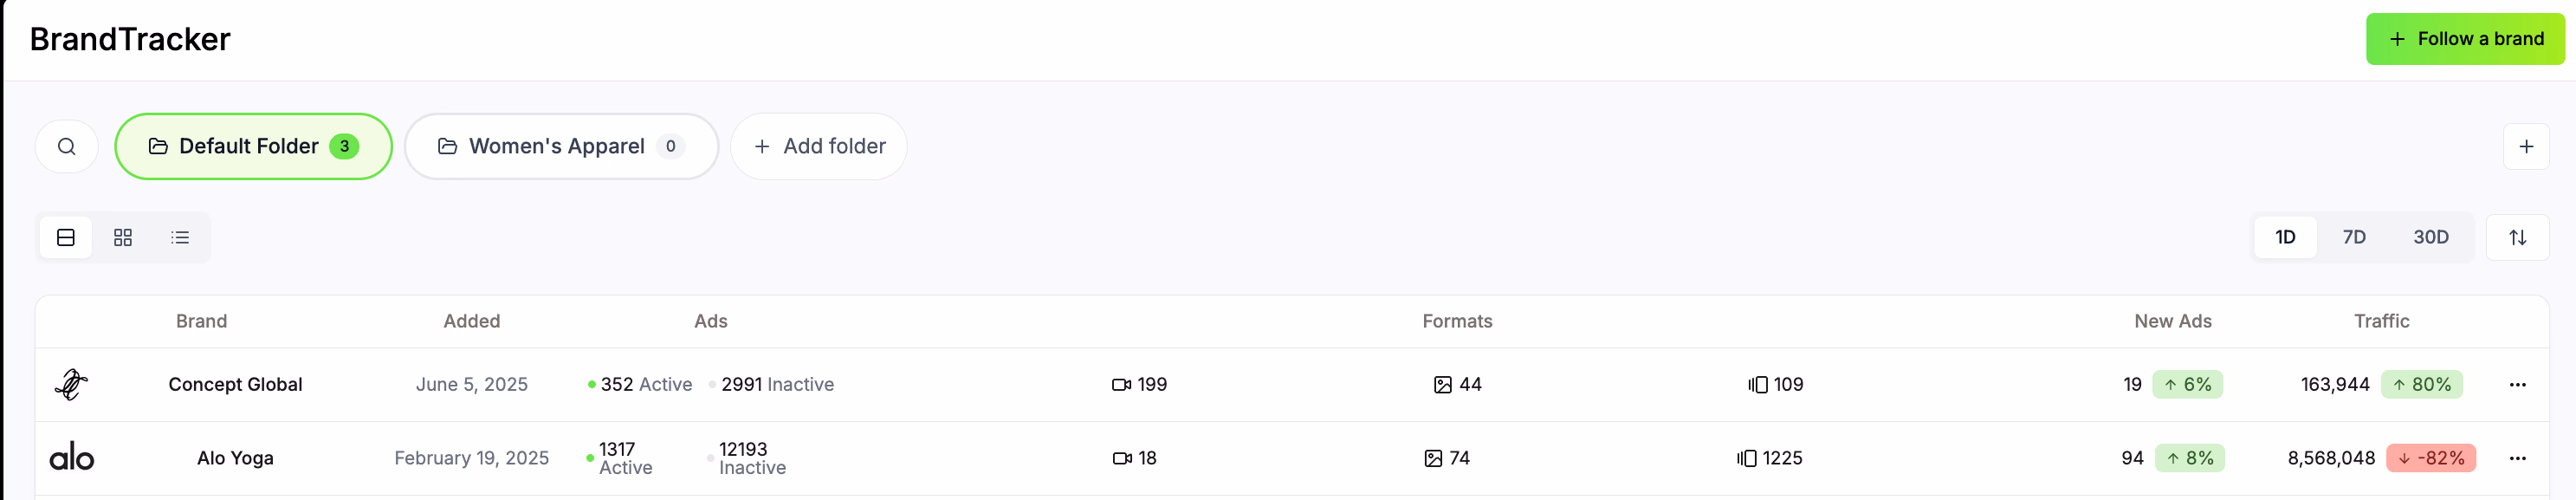Select the split view layout icon
Screen dimensions: 2576x500
click(x=65, y=237)
